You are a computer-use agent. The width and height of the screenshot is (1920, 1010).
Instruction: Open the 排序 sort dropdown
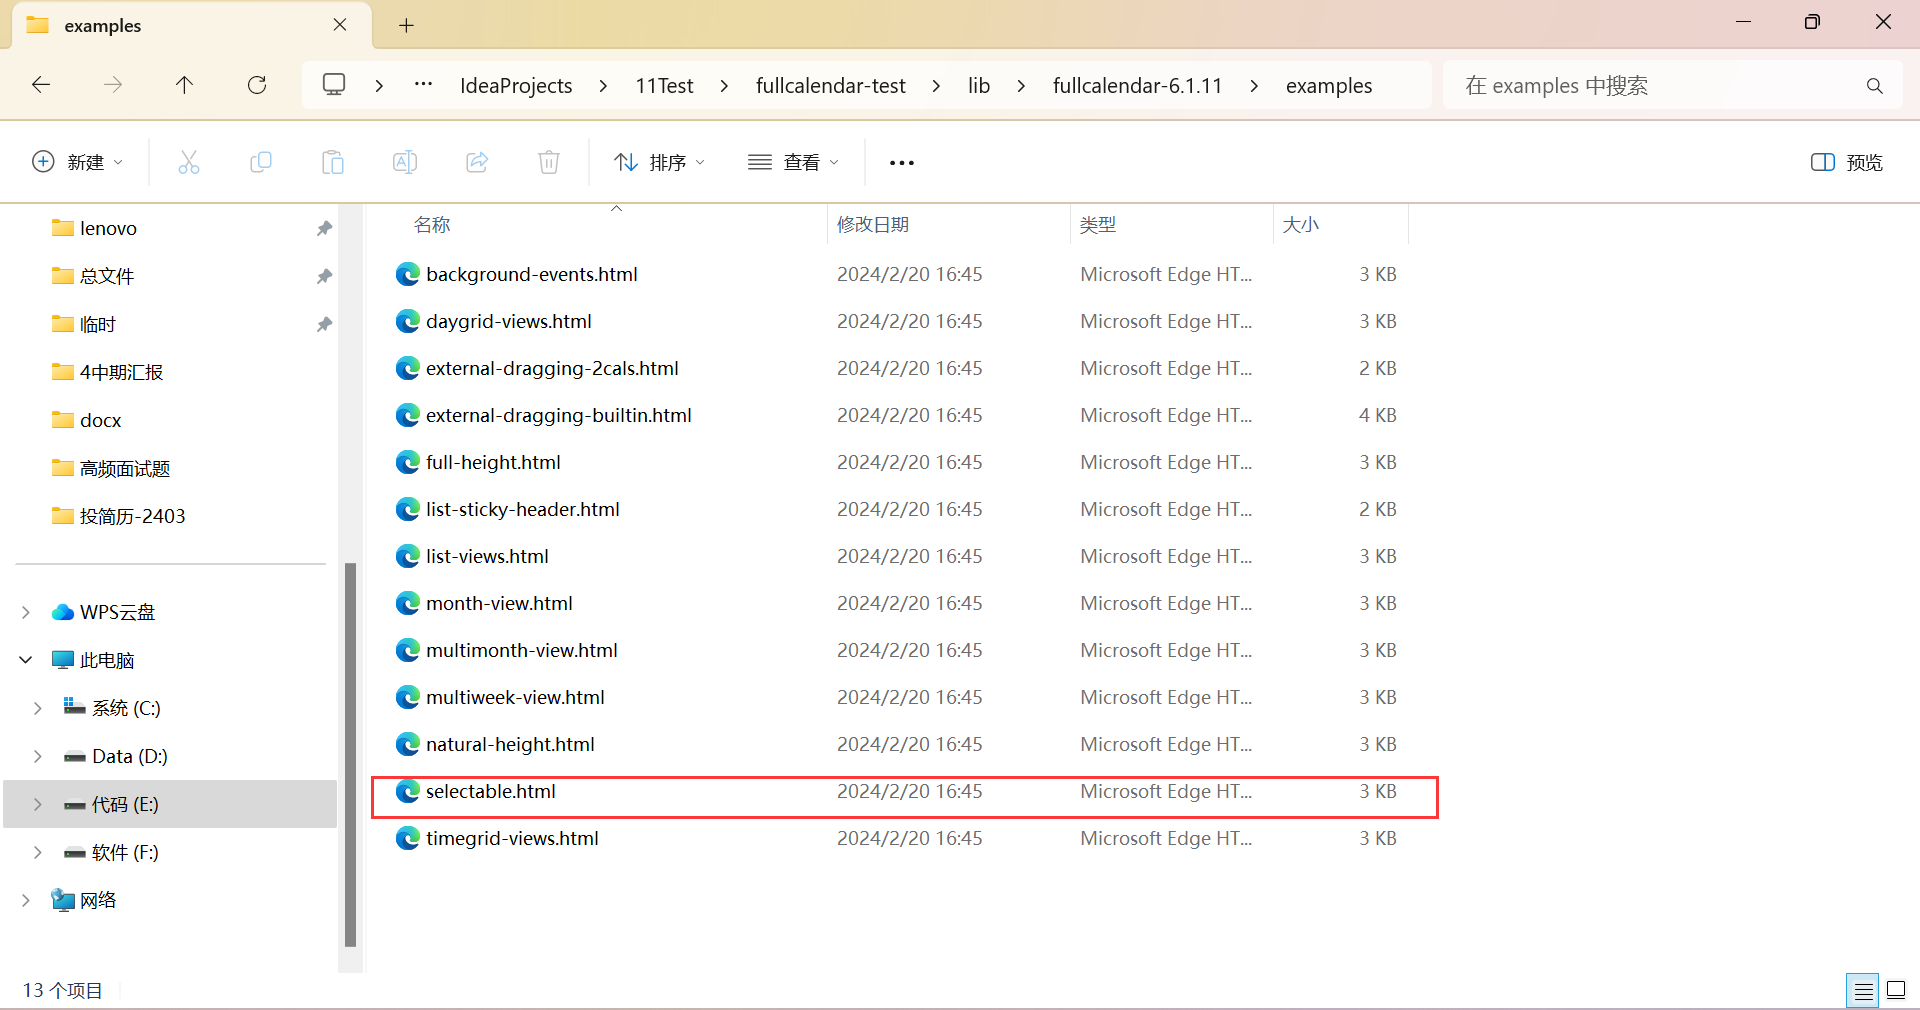point(660,163)
